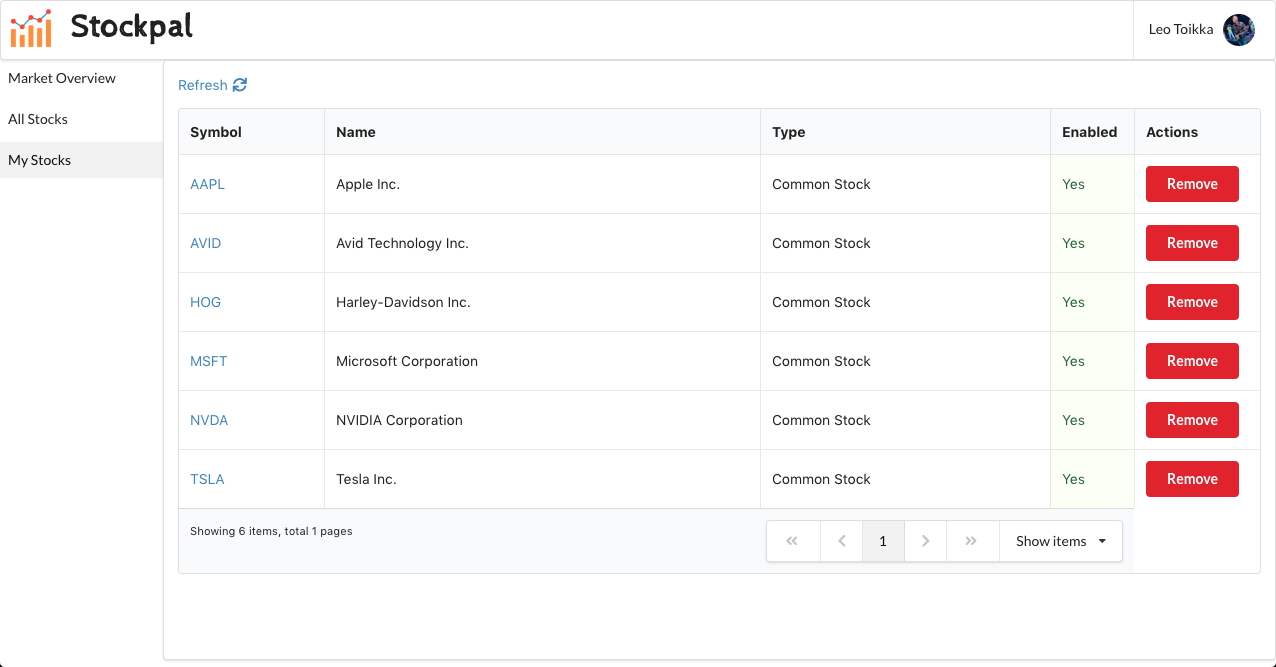1276x667 pixels.
Task: Remove Apple Inc. from my stocks
Action: [1192, 184]
